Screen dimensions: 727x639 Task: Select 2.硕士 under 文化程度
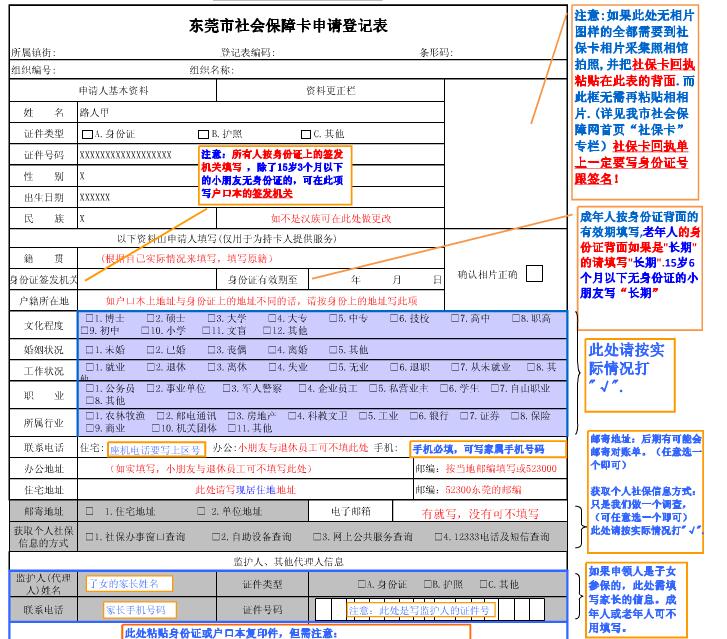(150, 318)
